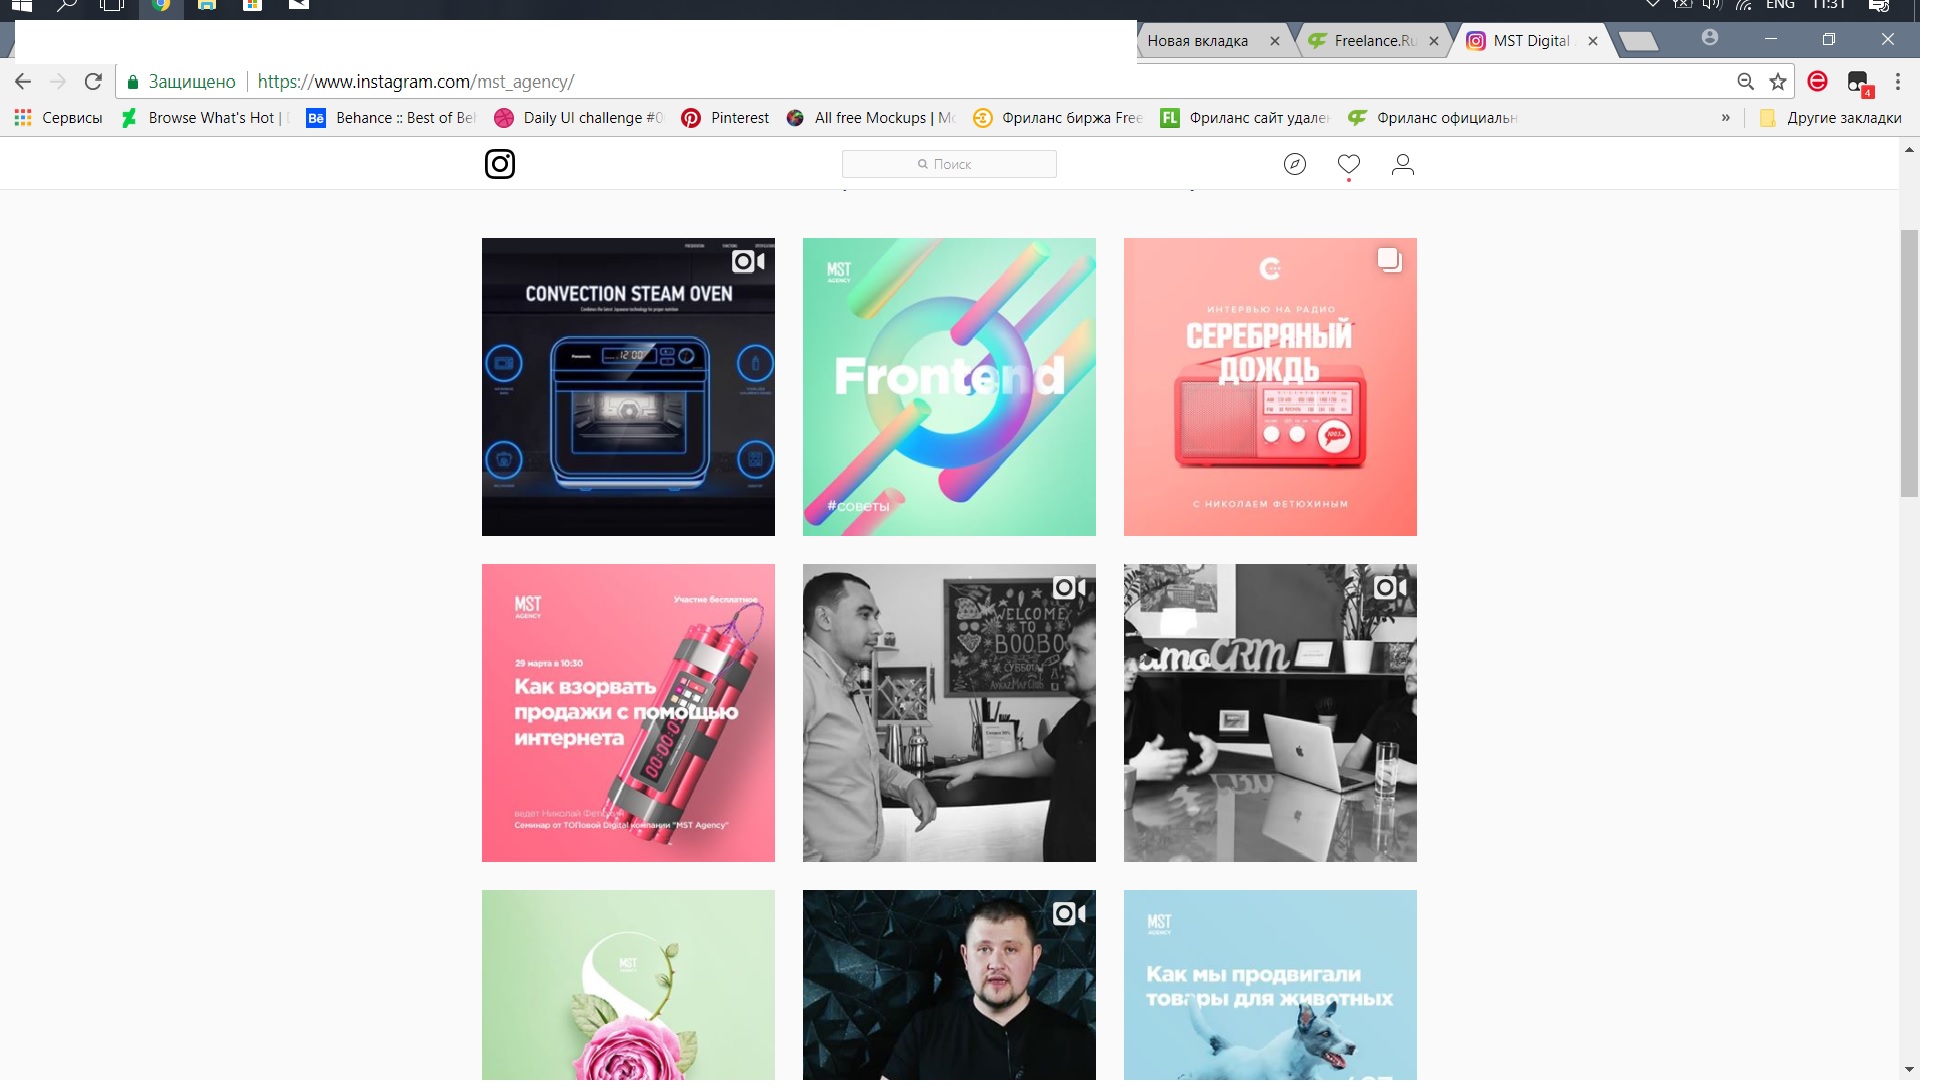Open the Серебряный Дождь radio post
Viewport: 1948px width, 1092px height.
[1270, 387]
